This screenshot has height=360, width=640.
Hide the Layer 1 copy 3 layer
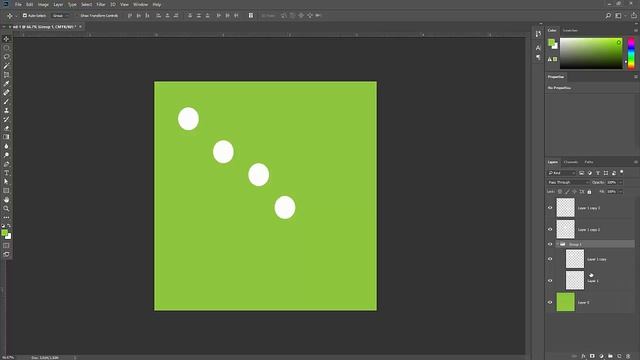550,208
